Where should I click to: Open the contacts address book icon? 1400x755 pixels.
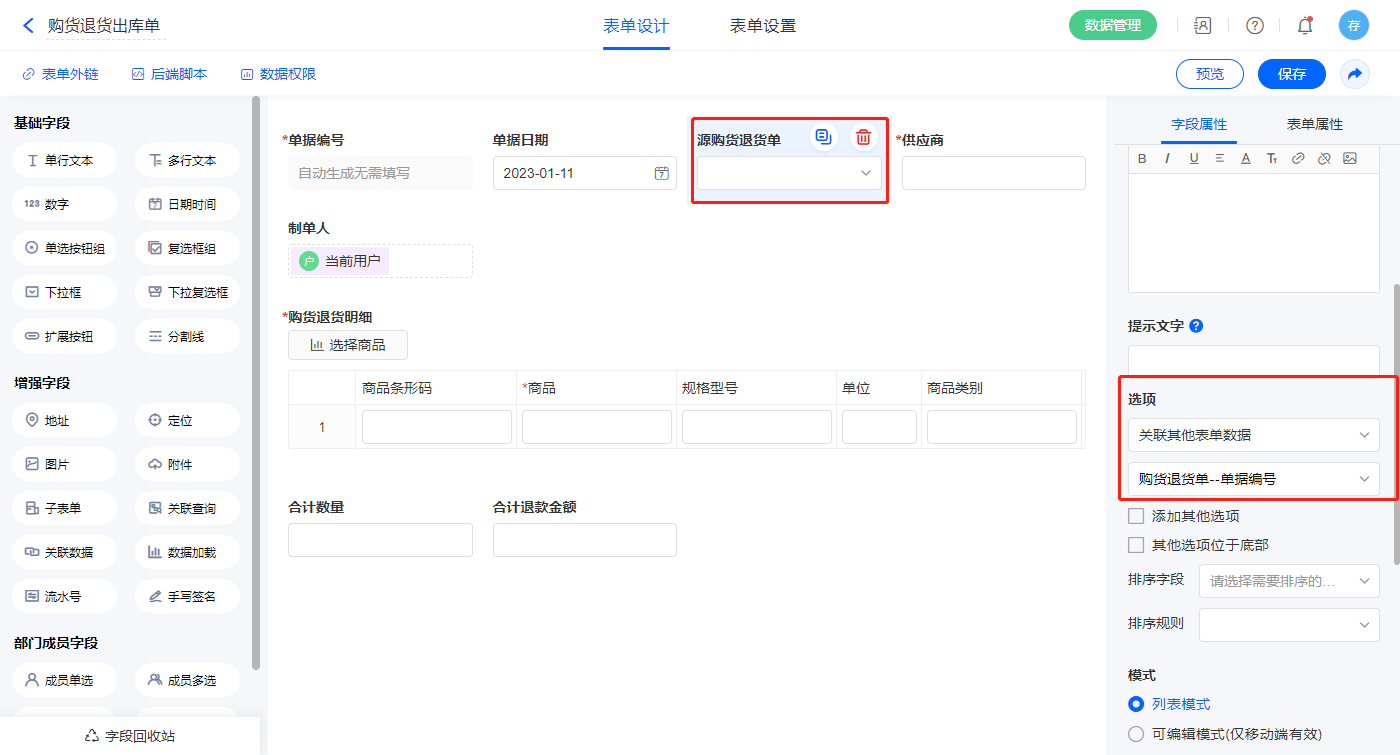tap(1203, 26)
